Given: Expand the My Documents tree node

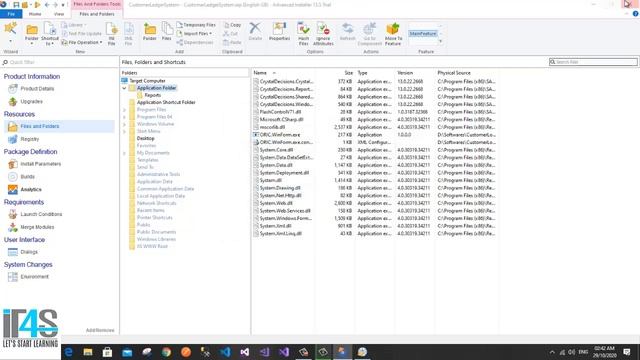Looking at the screenshot, I should point(124,153).
